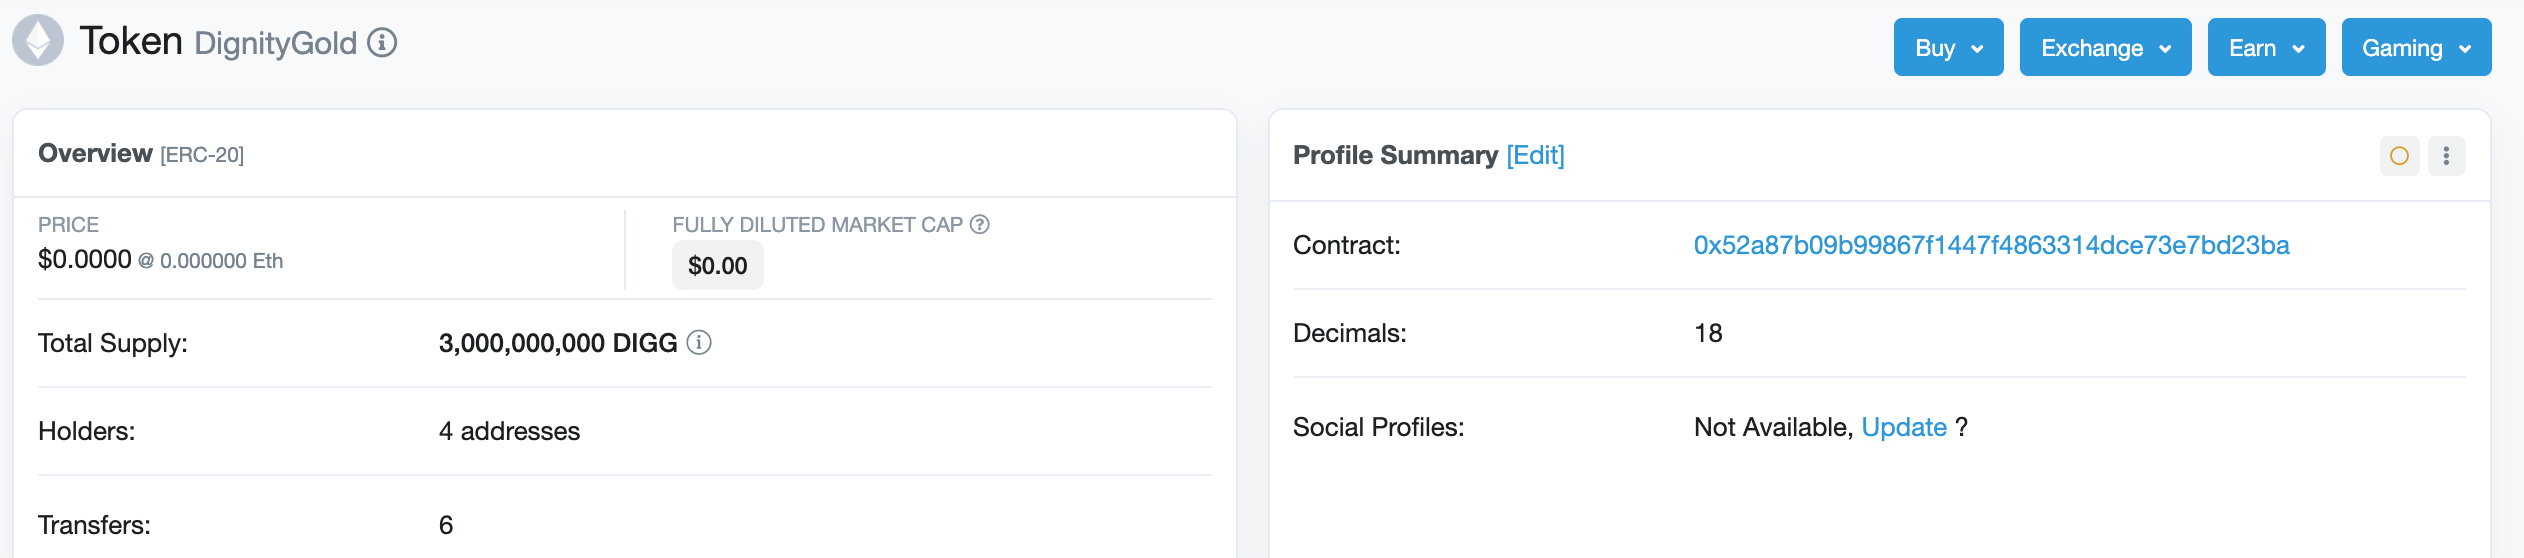Click the $0.0000 price value
The width and height of the screenshot is (2524, 558).
85,260
